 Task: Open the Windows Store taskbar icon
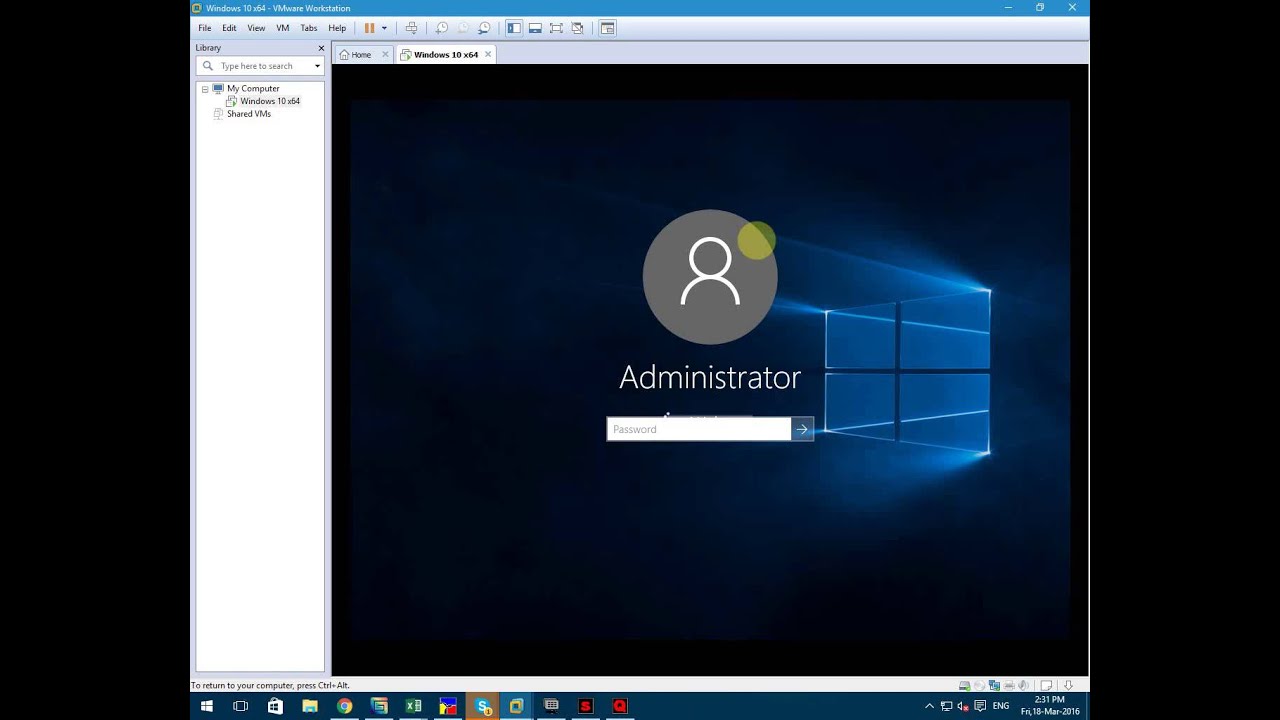click(275, 706)
